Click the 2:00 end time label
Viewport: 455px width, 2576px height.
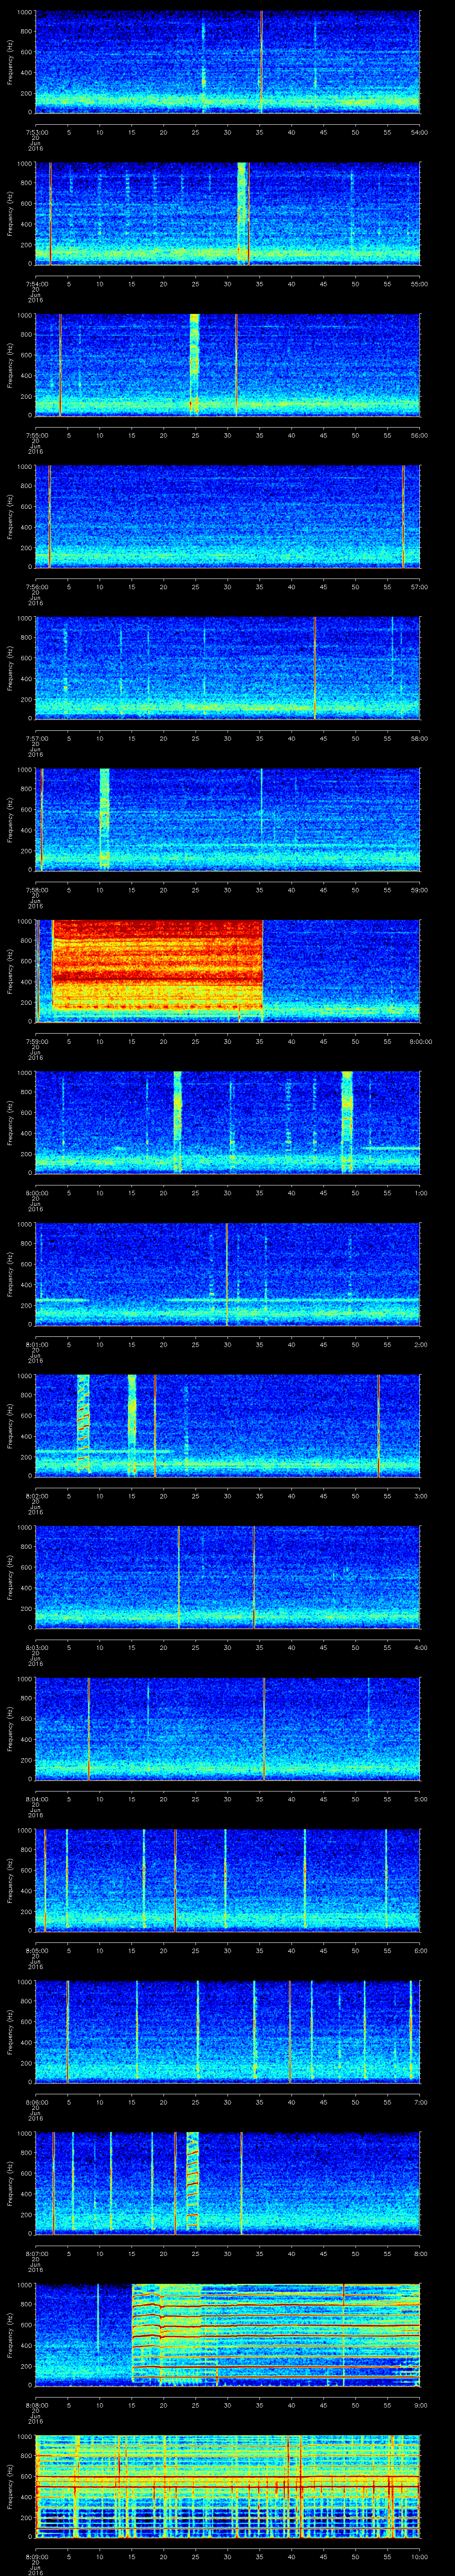(x=421, y=1344)
